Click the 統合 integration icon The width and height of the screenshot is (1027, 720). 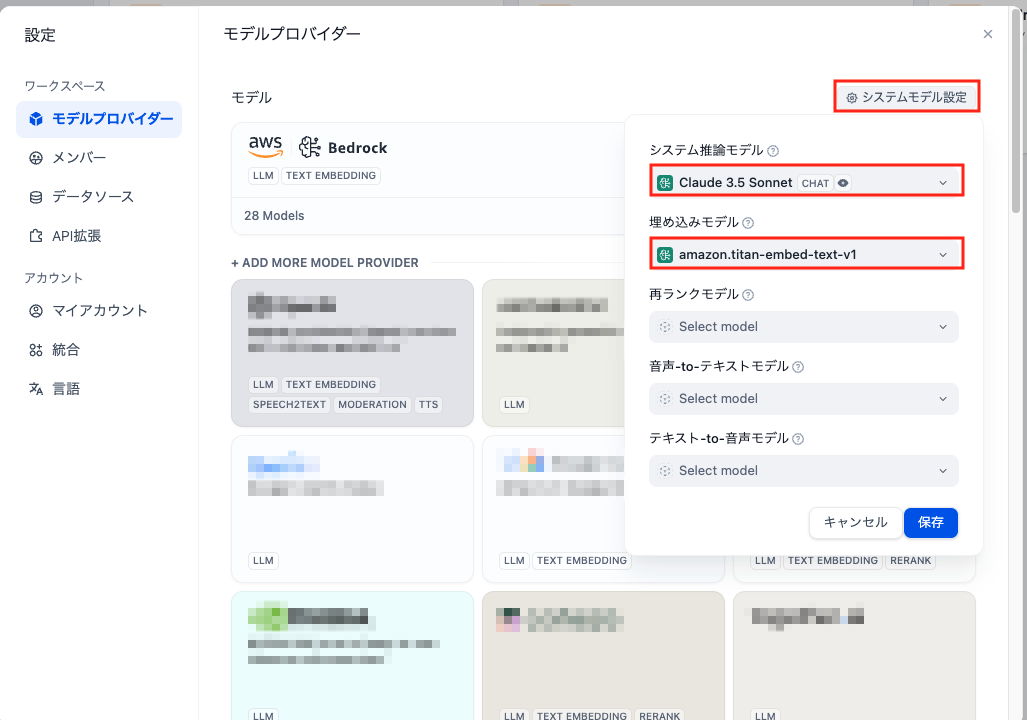[x=36, y=350]
